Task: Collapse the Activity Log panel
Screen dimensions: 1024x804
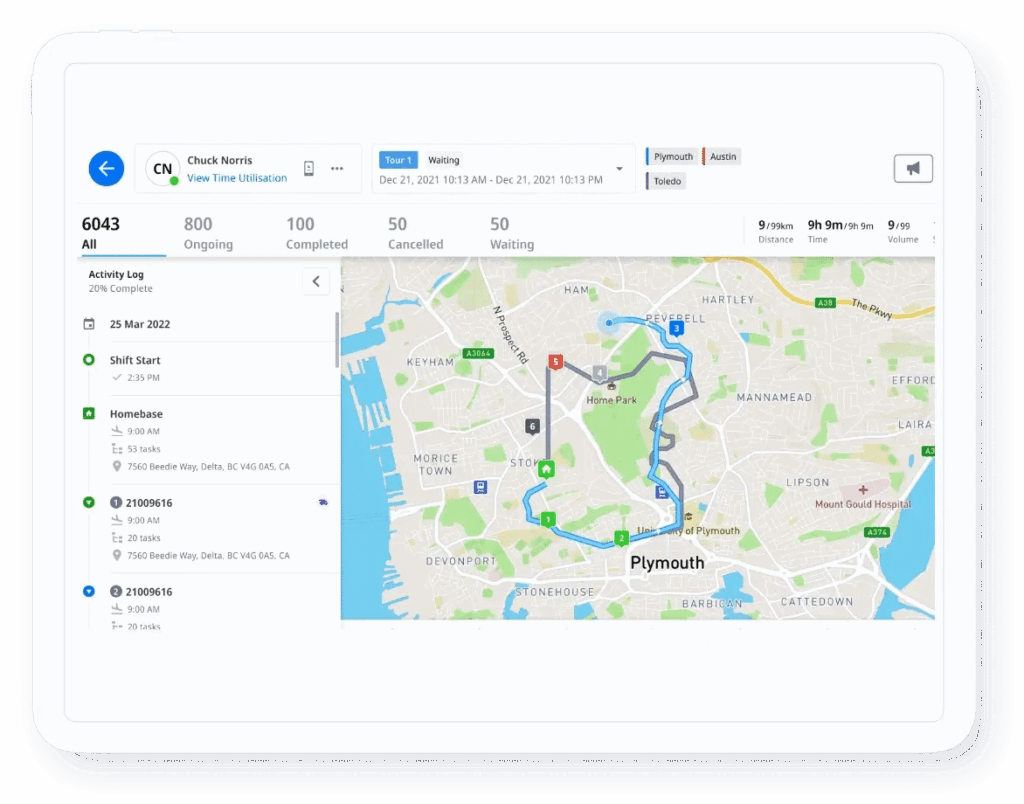Action: pos(316,281)
